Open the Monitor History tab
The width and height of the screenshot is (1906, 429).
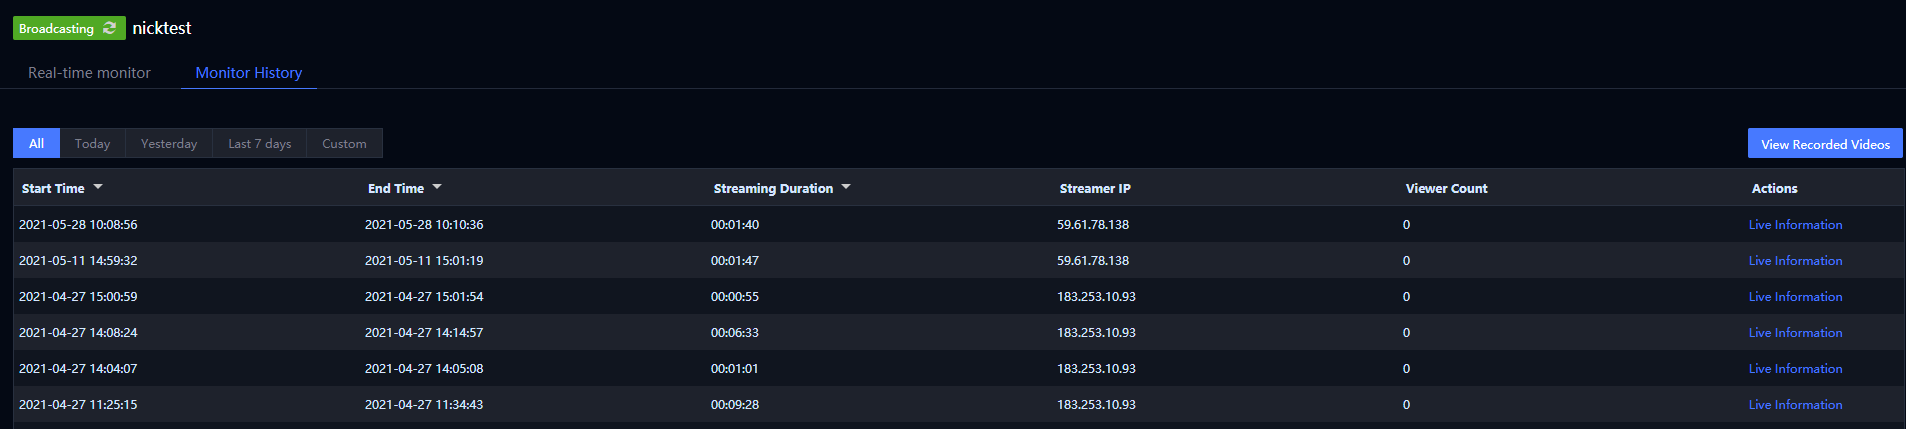click(x=249, y=73)
